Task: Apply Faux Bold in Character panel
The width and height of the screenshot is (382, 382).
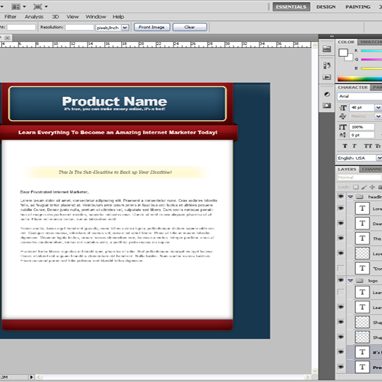Action: (x=345, y=146)
